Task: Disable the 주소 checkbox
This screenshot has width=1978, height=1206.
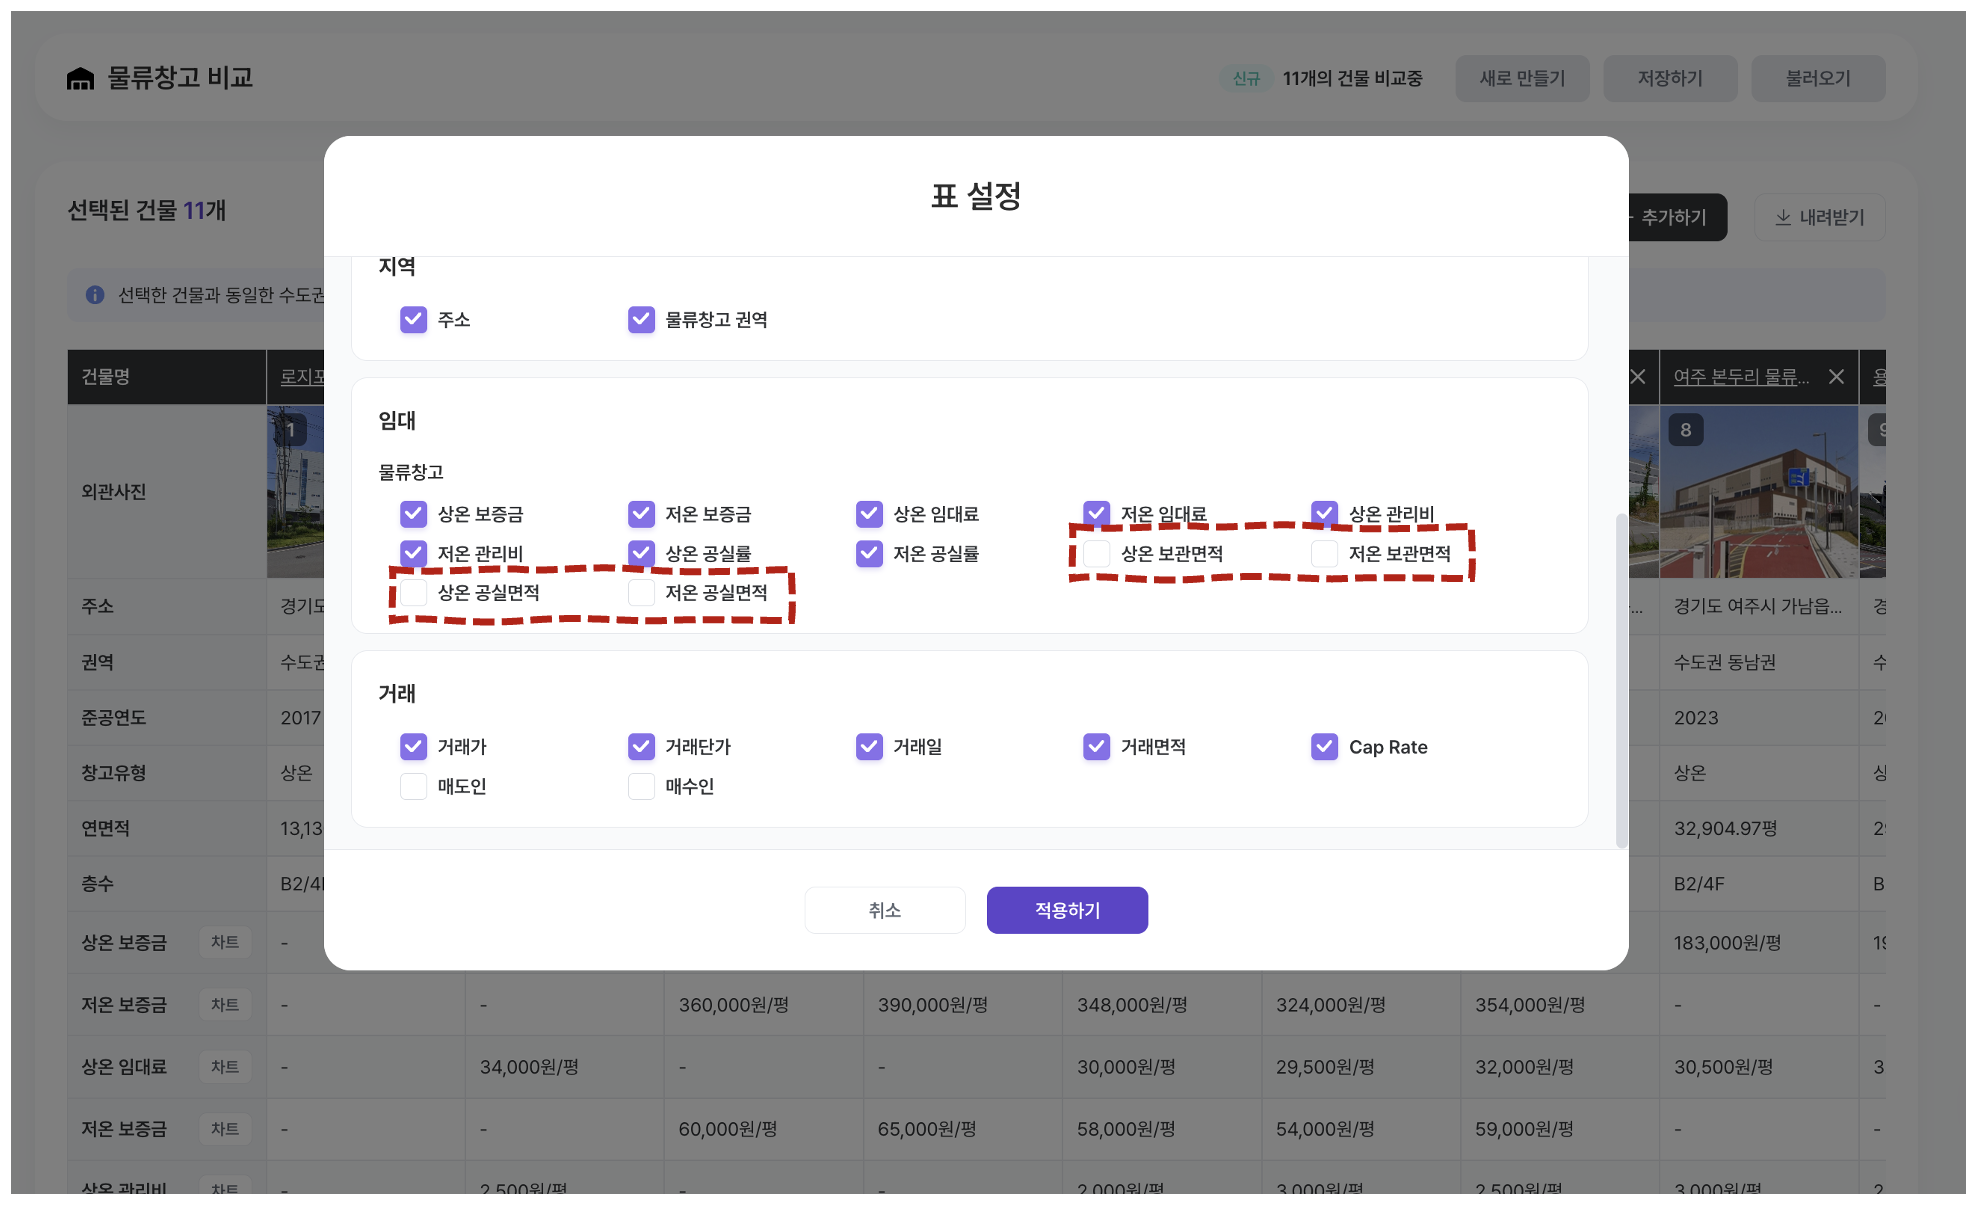Action: [x=413, y=319]
